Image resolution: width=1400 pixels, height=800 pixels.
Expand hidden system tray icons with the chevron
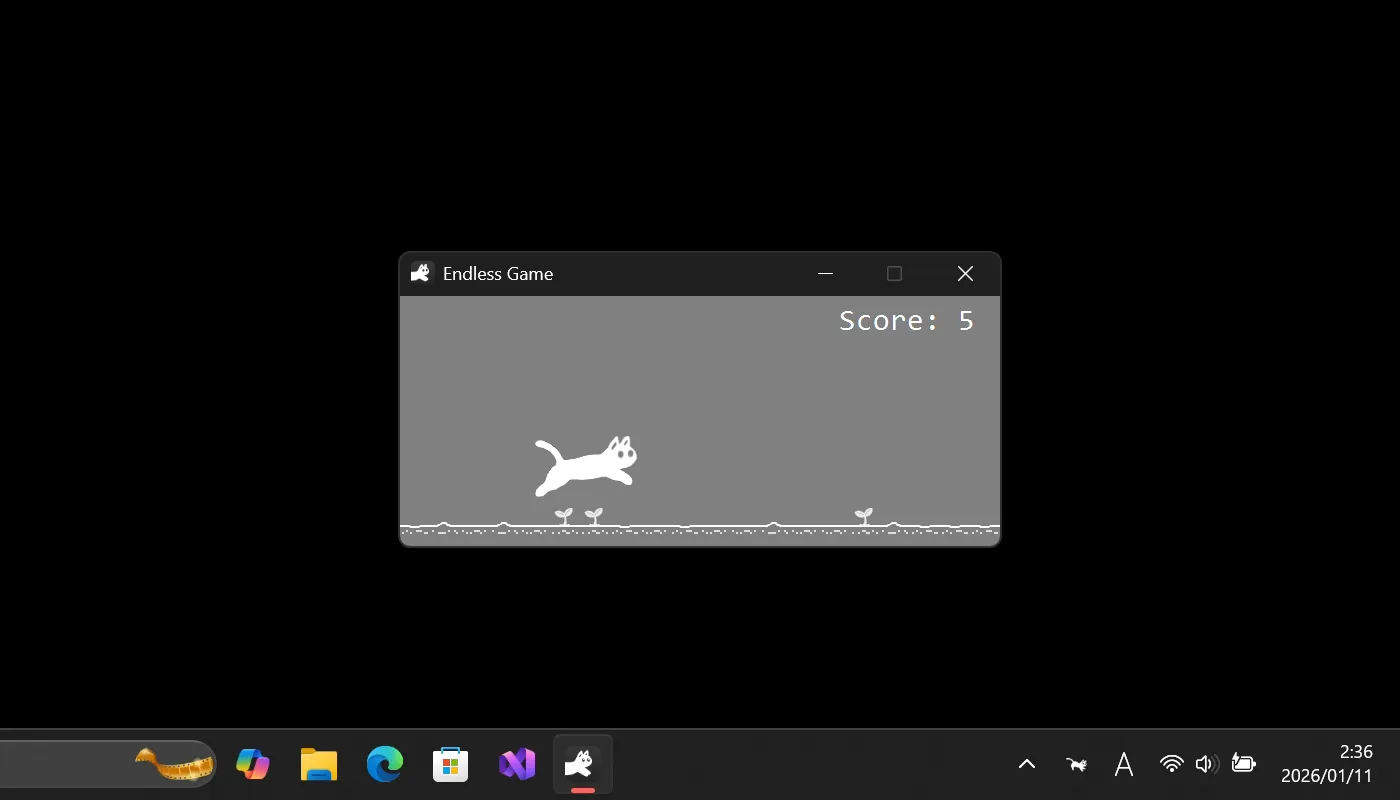click(x=1027, y=763)
